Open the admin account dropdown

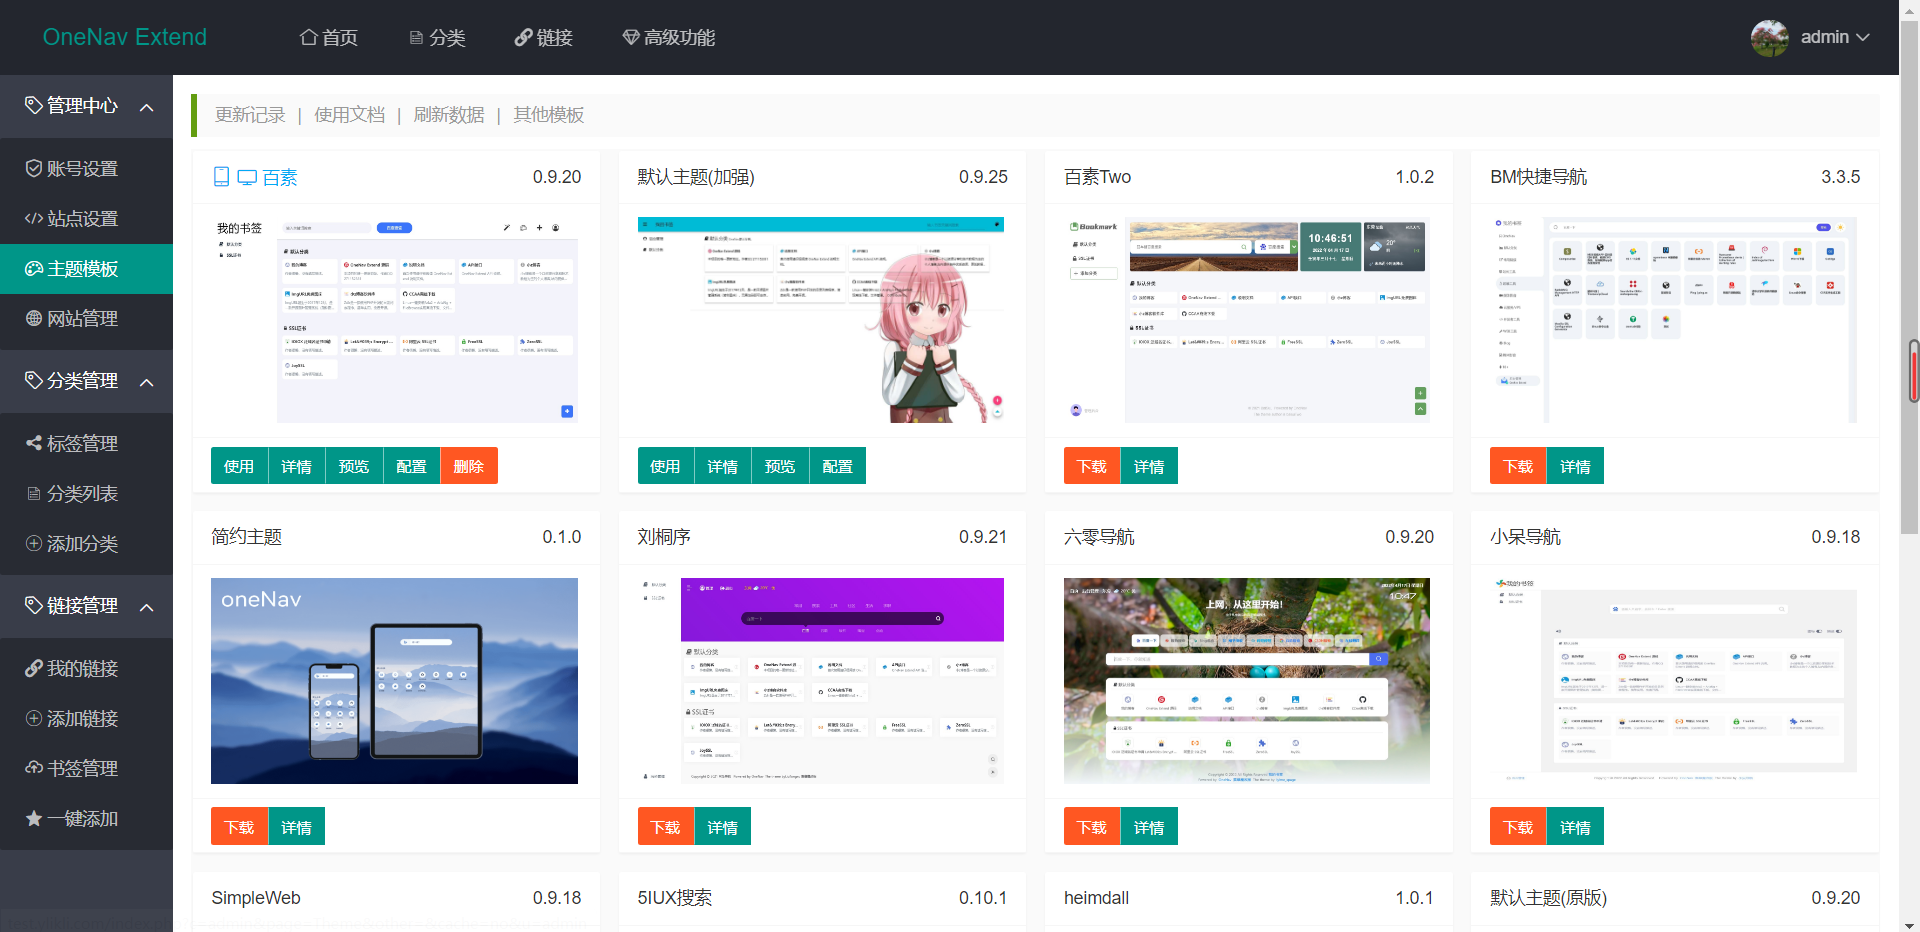(x=1834, y=37)
